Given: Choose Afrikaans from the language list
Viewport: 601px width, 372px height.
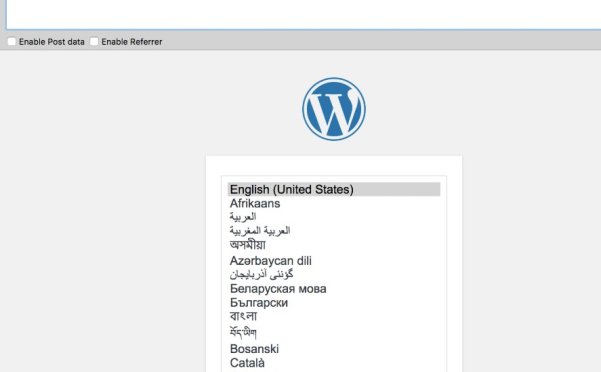Looking at the screenshot, I should tap(334, 203).
